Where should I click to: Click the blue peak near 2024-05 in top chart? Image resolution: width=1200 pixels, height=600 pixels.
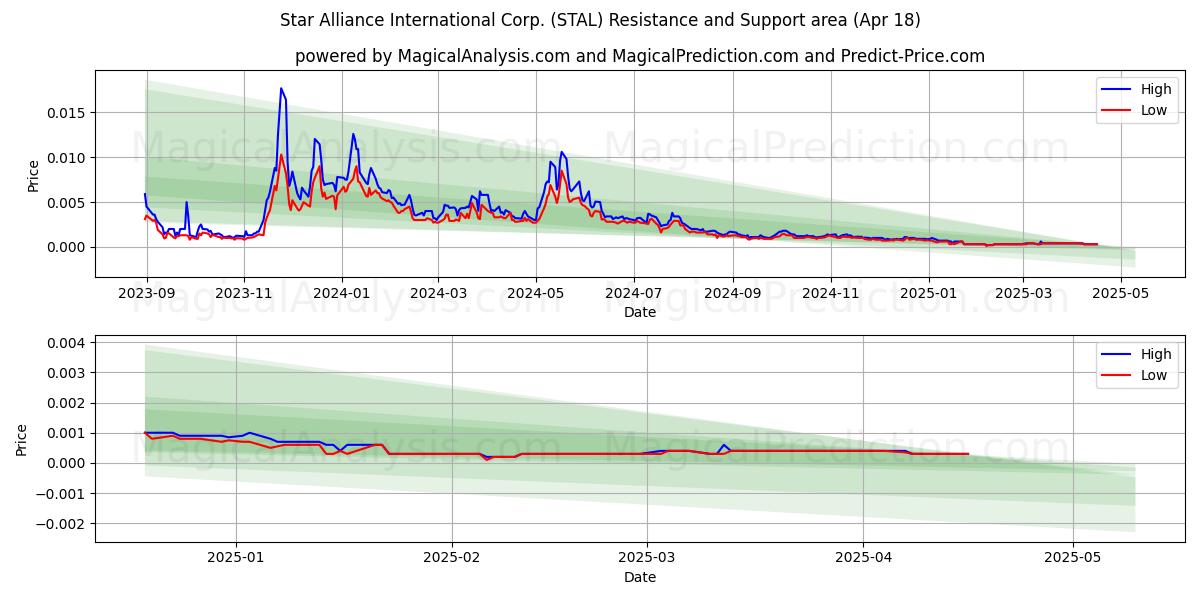[561, 152]
